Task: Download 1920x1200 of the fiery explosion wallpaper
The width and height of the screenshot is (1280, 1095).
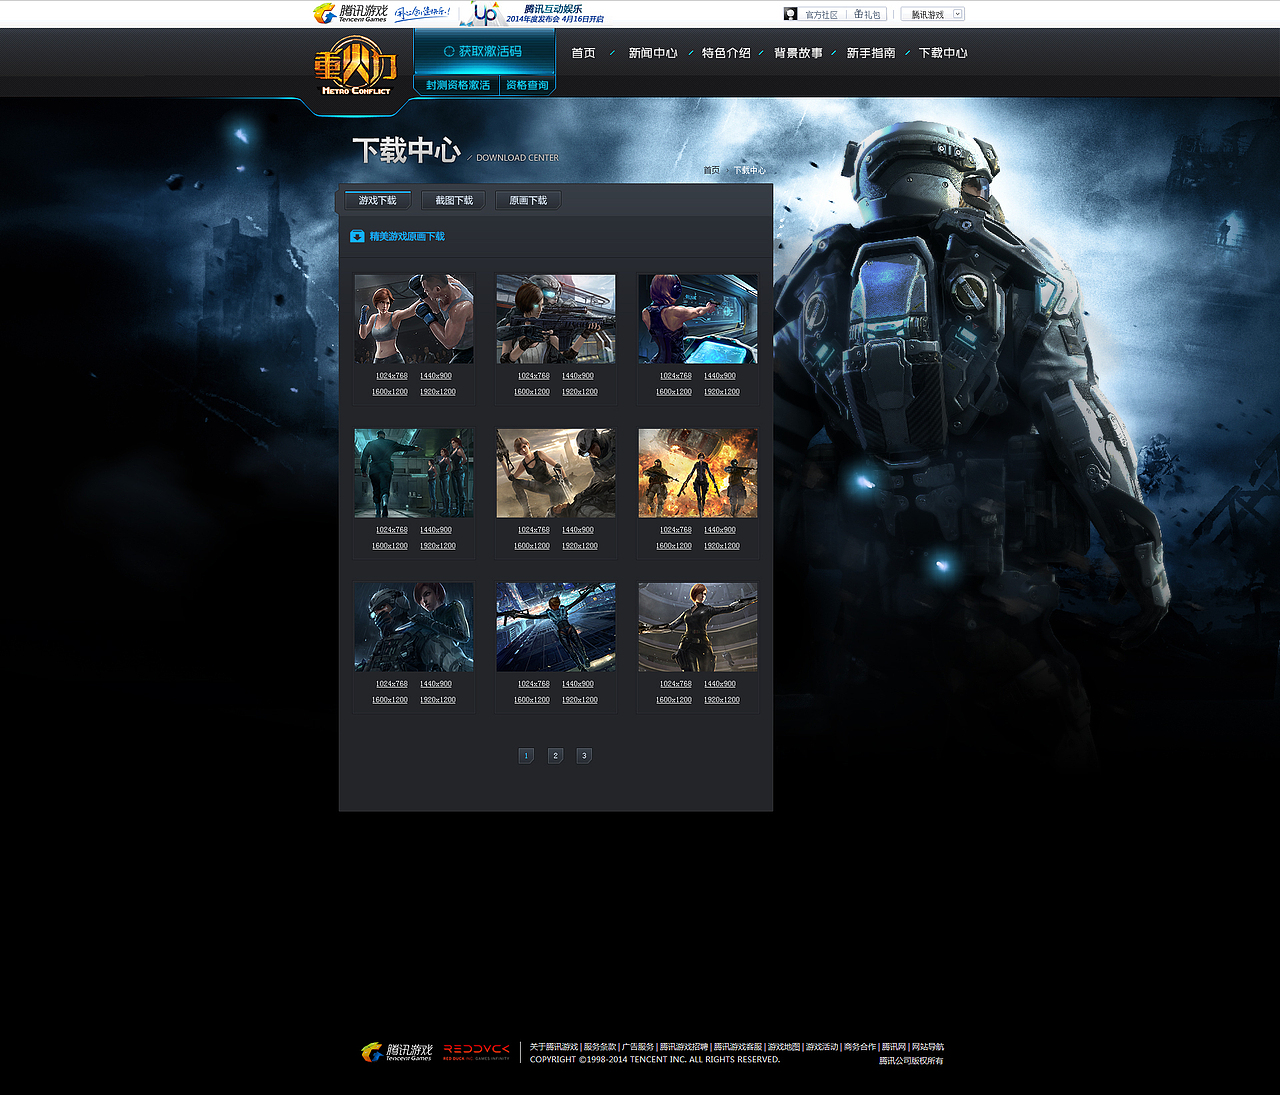Action: pyautogui.click(x=722, y=546)
